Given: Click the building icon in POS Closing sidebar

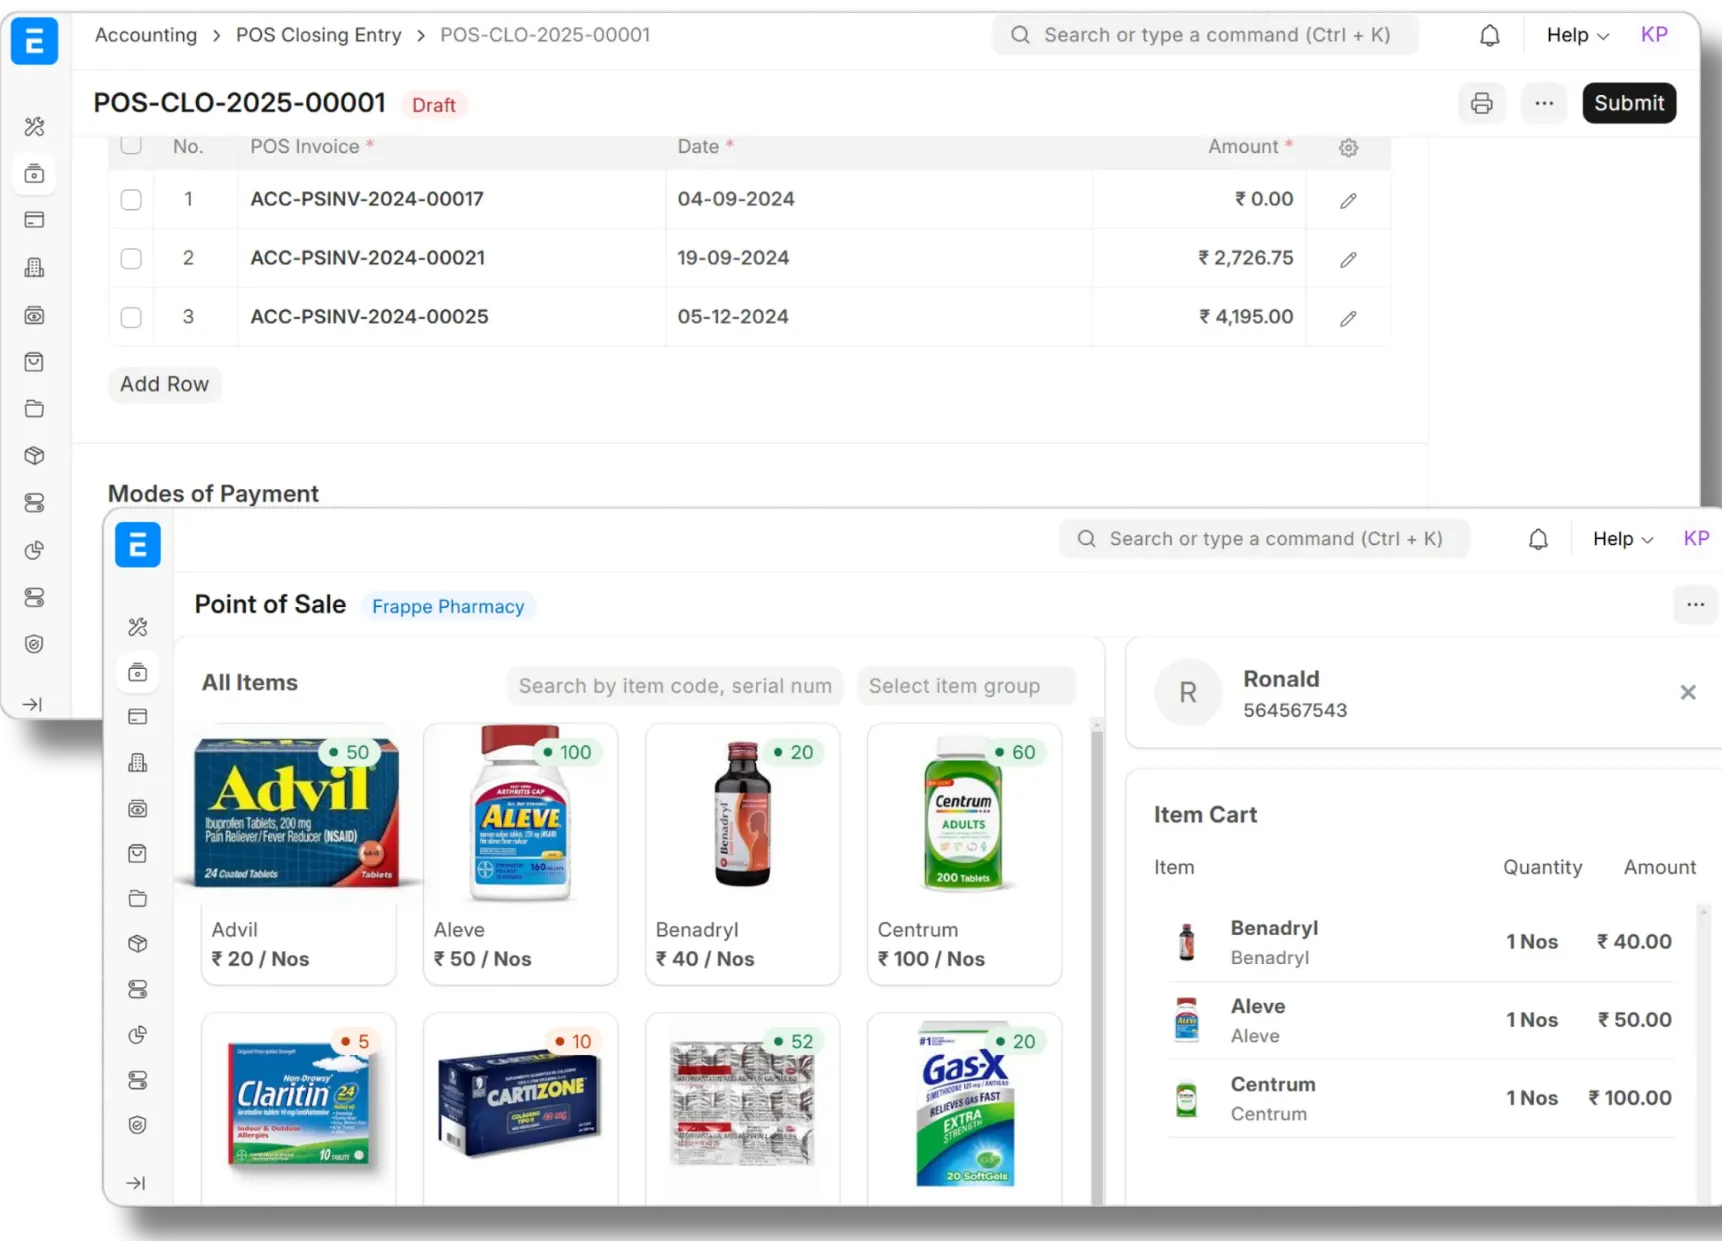Looking at the screenshot, I should point(35,267).
